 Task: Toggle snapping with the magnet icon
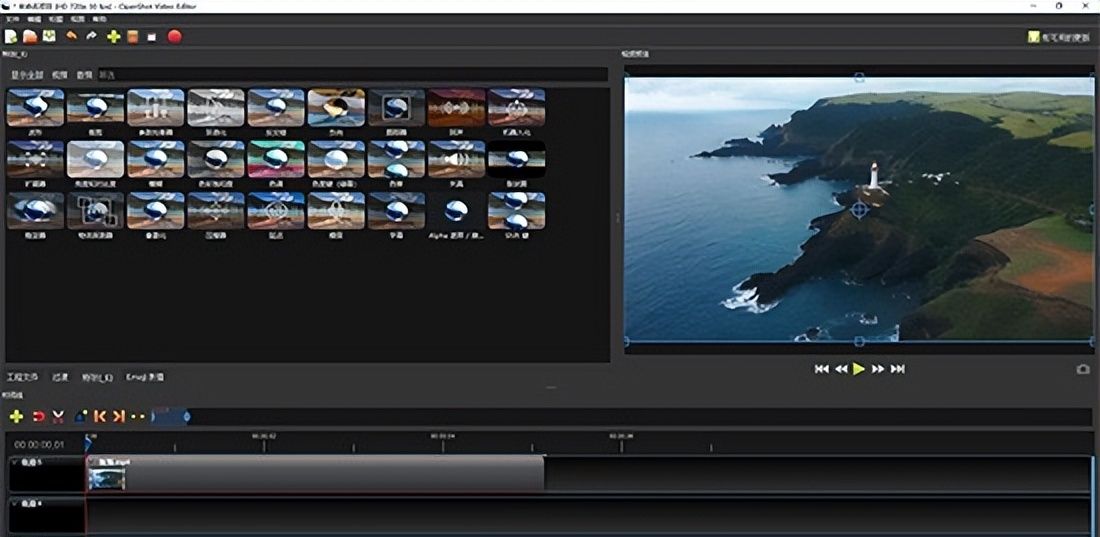click(x=39, y=416)
